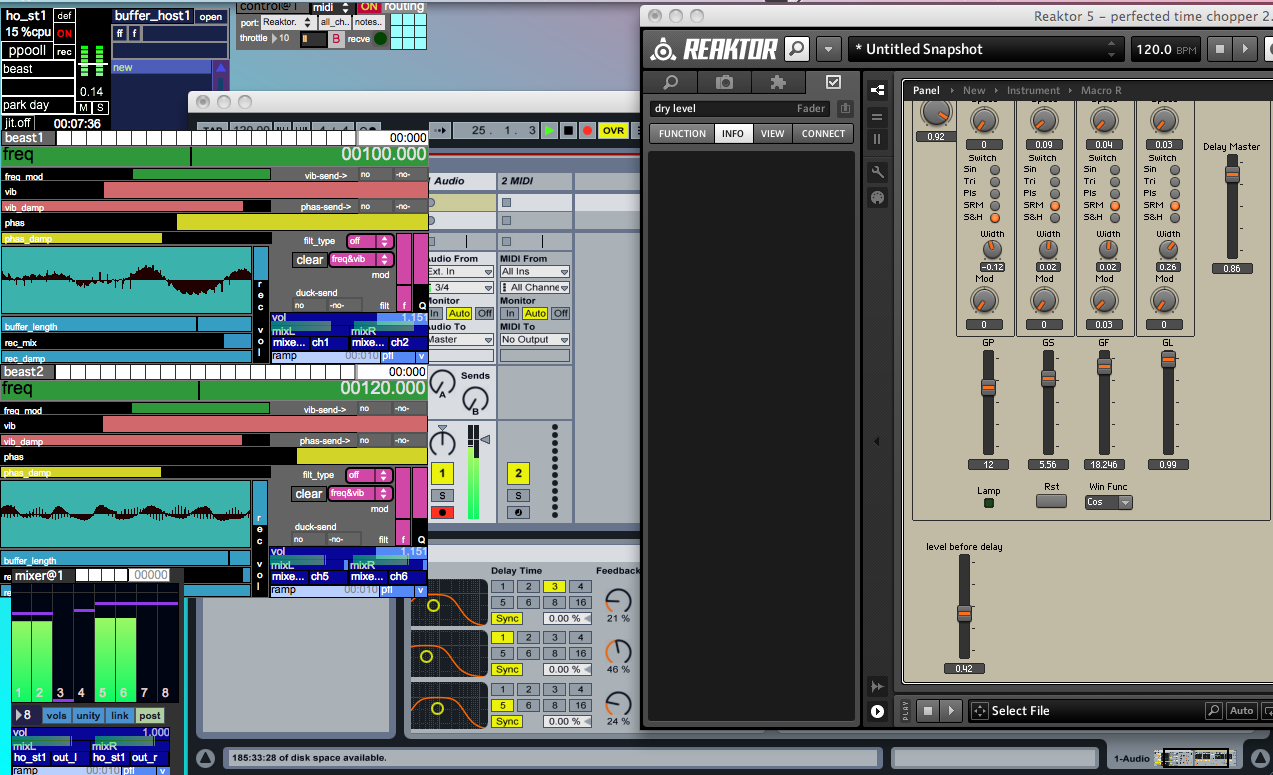Open the All Ins MIDI From dropdown

[534, 272]
